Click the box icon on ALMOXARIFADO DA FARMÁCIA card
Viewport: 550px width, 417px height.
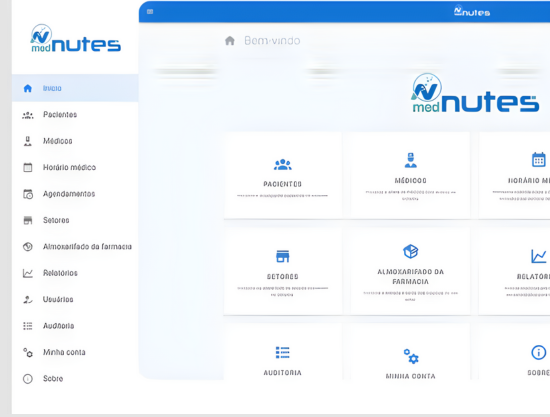click(411, 251)
